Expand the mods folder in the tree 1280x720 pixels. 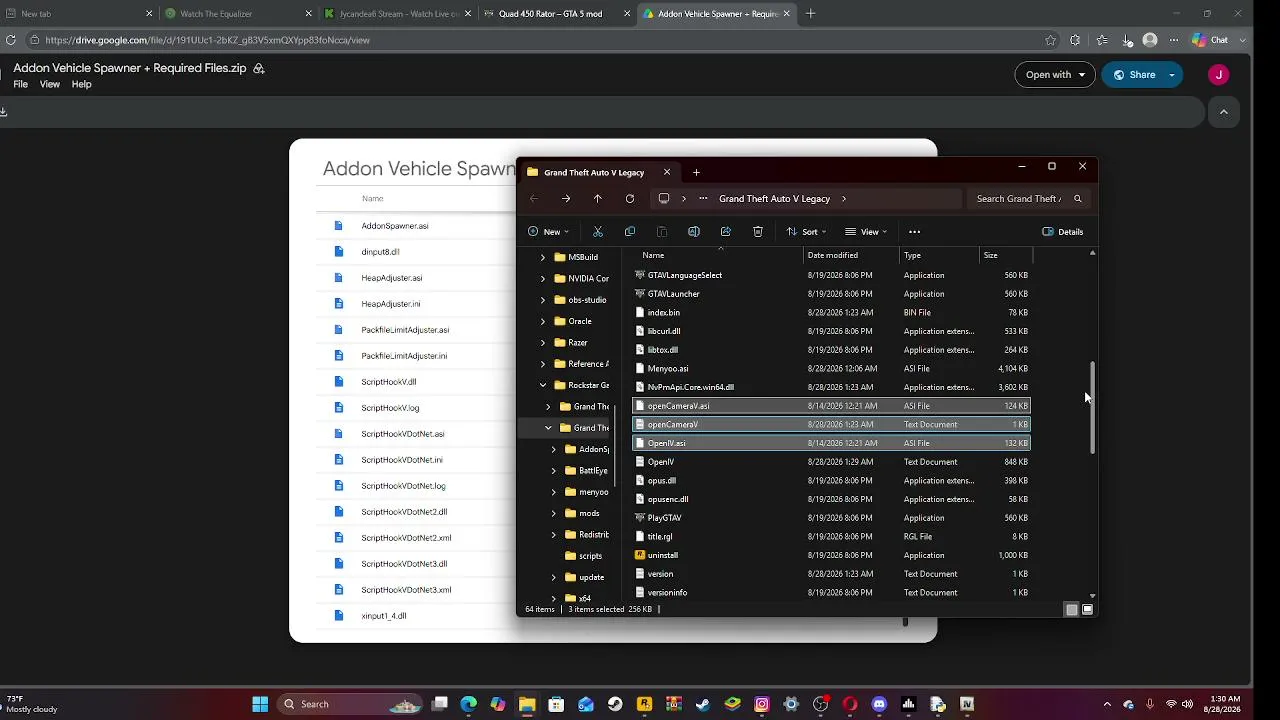pyautogui.click(x=554, y=513)
